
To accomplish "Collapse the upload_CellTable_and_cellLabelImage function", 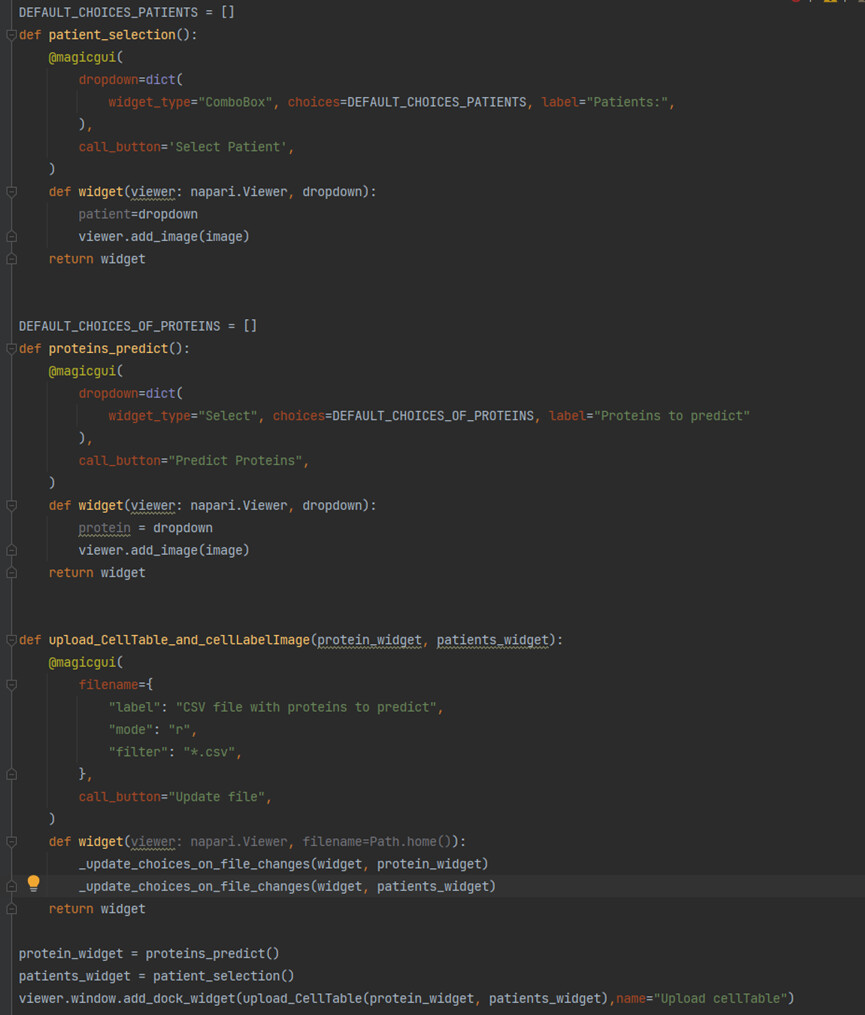I will click(x=11, y=639).
